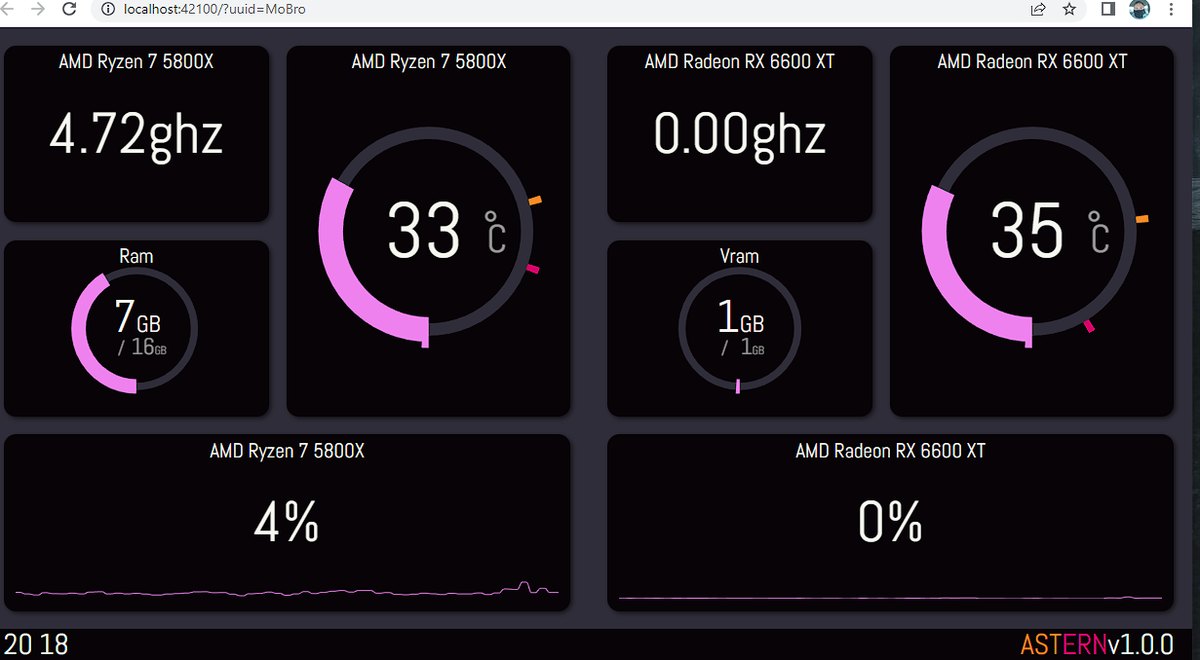Screen dimensions: 1200x660
Task: Click the orange marker on the 33 °C gauge
Action: pos(535,201)
